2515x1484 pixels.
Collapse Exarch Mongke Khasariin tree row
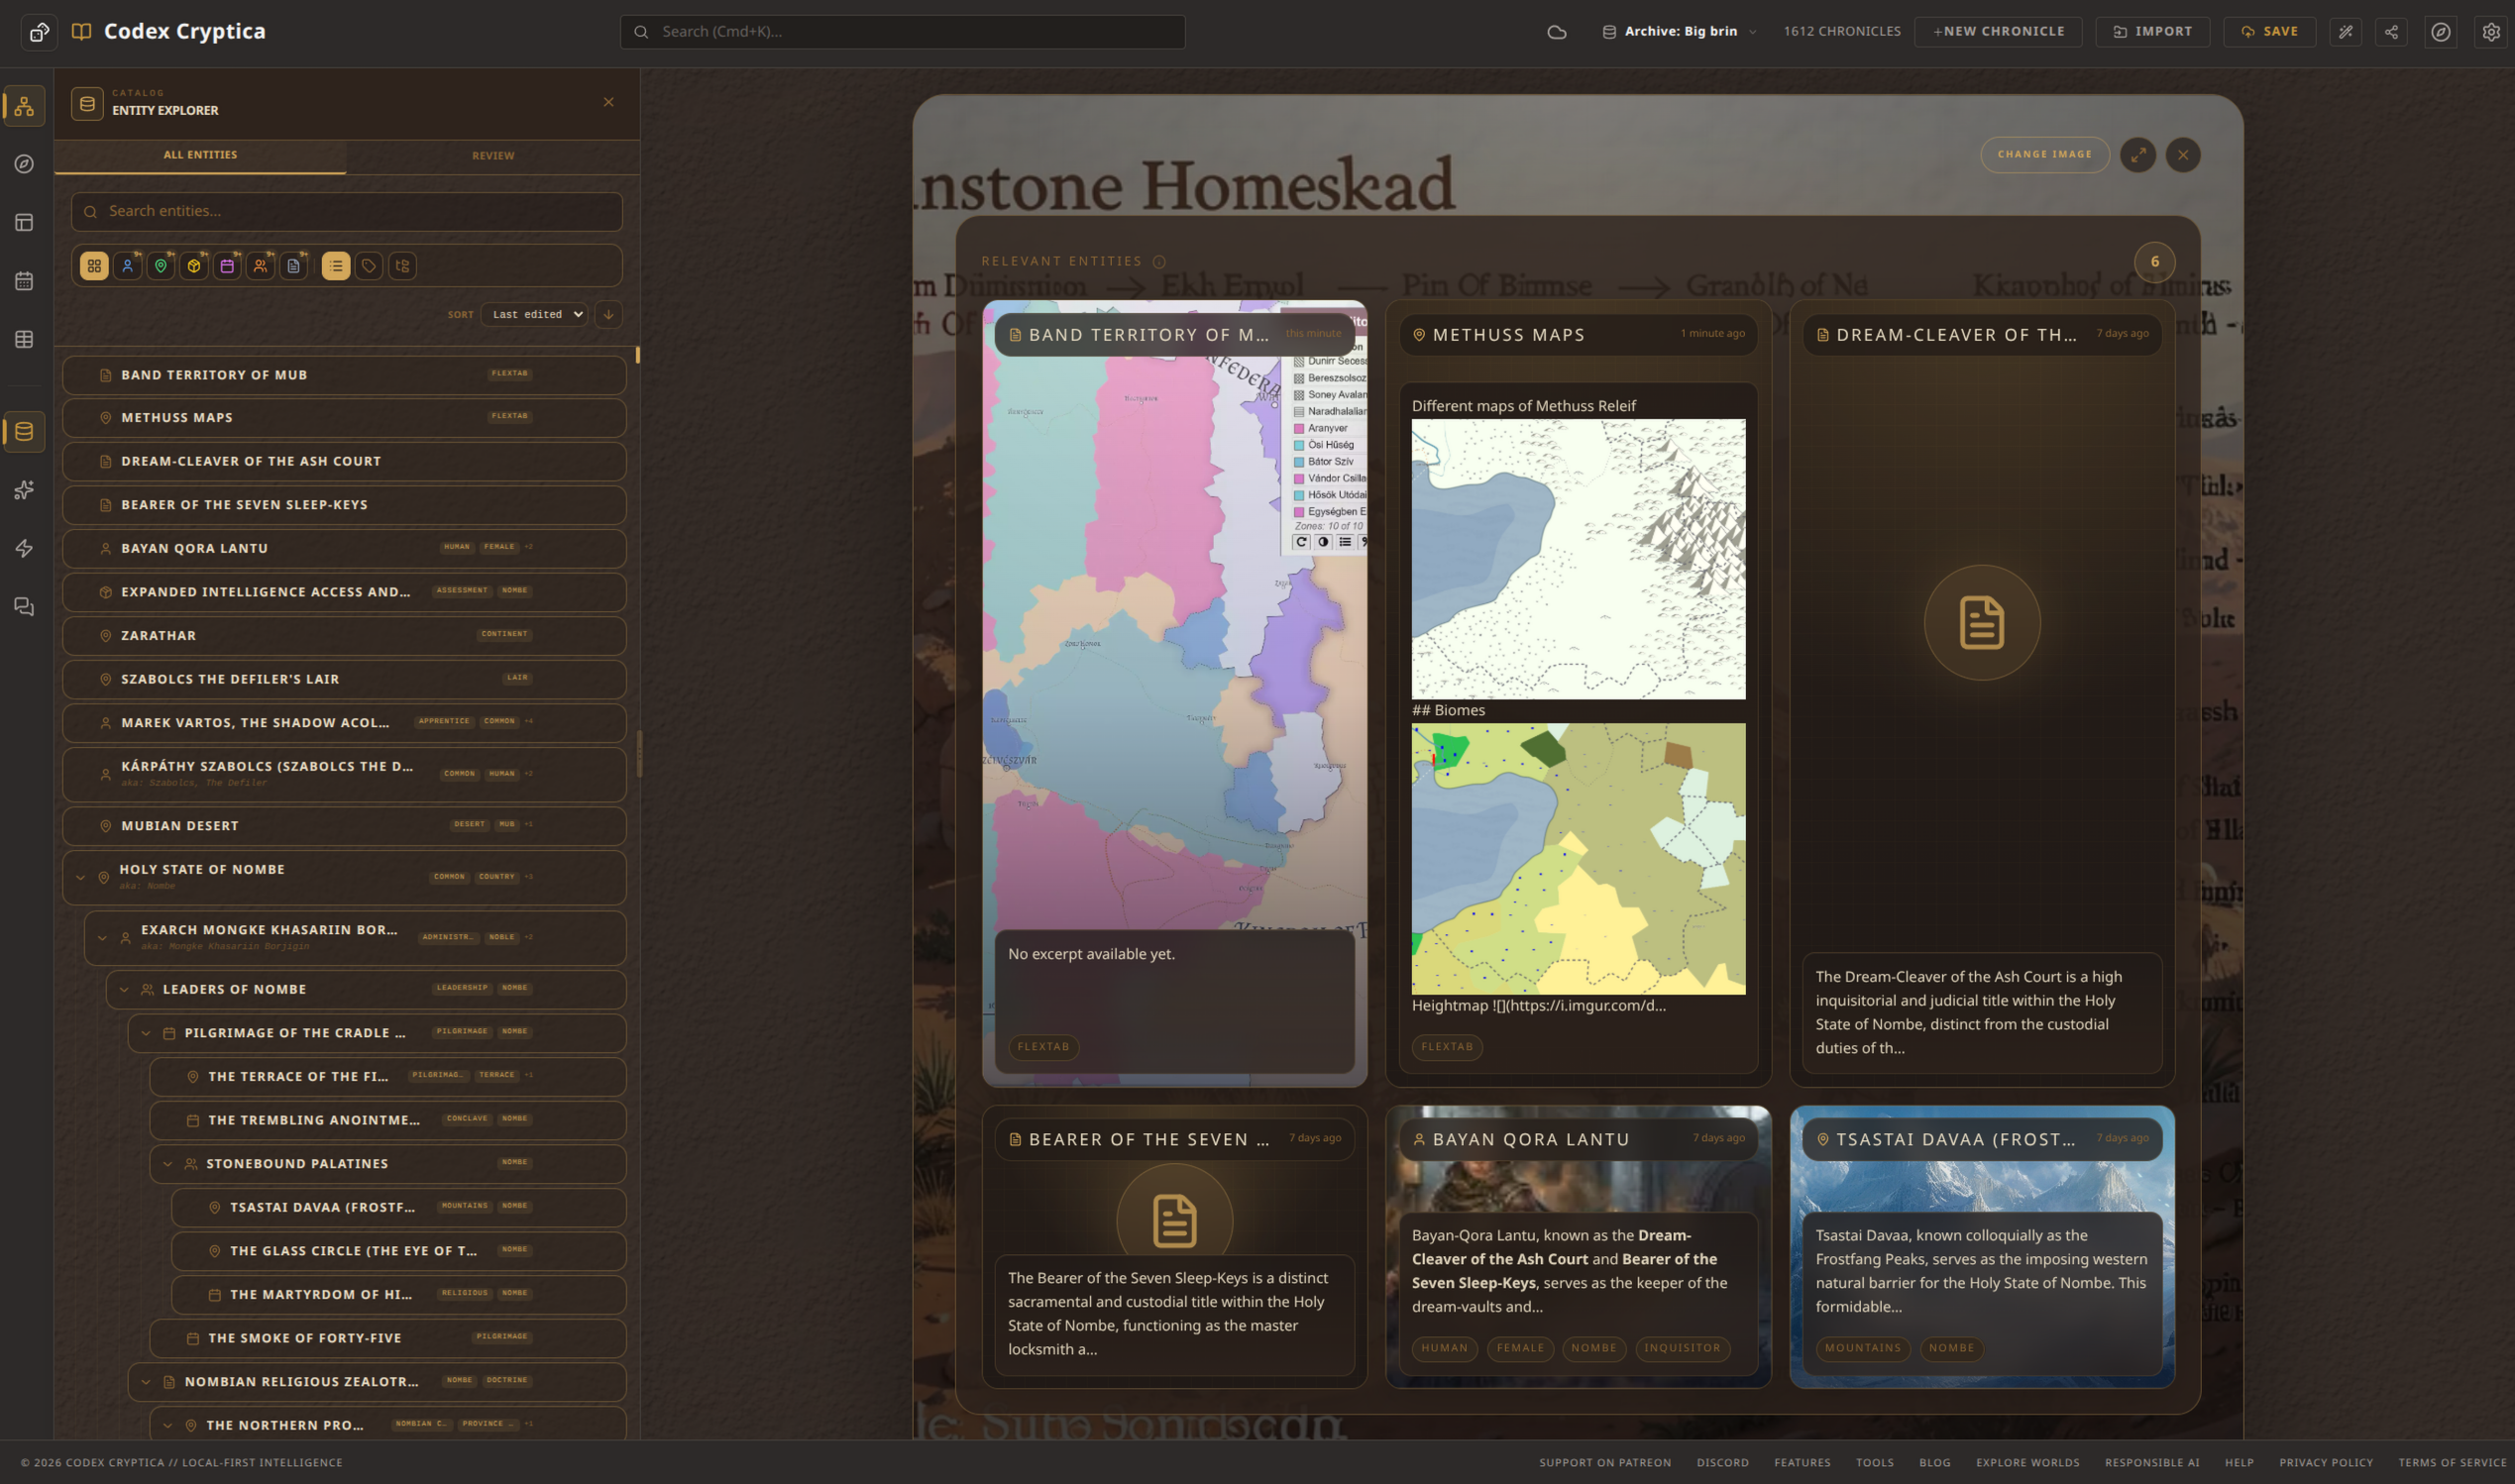(102, 938)
